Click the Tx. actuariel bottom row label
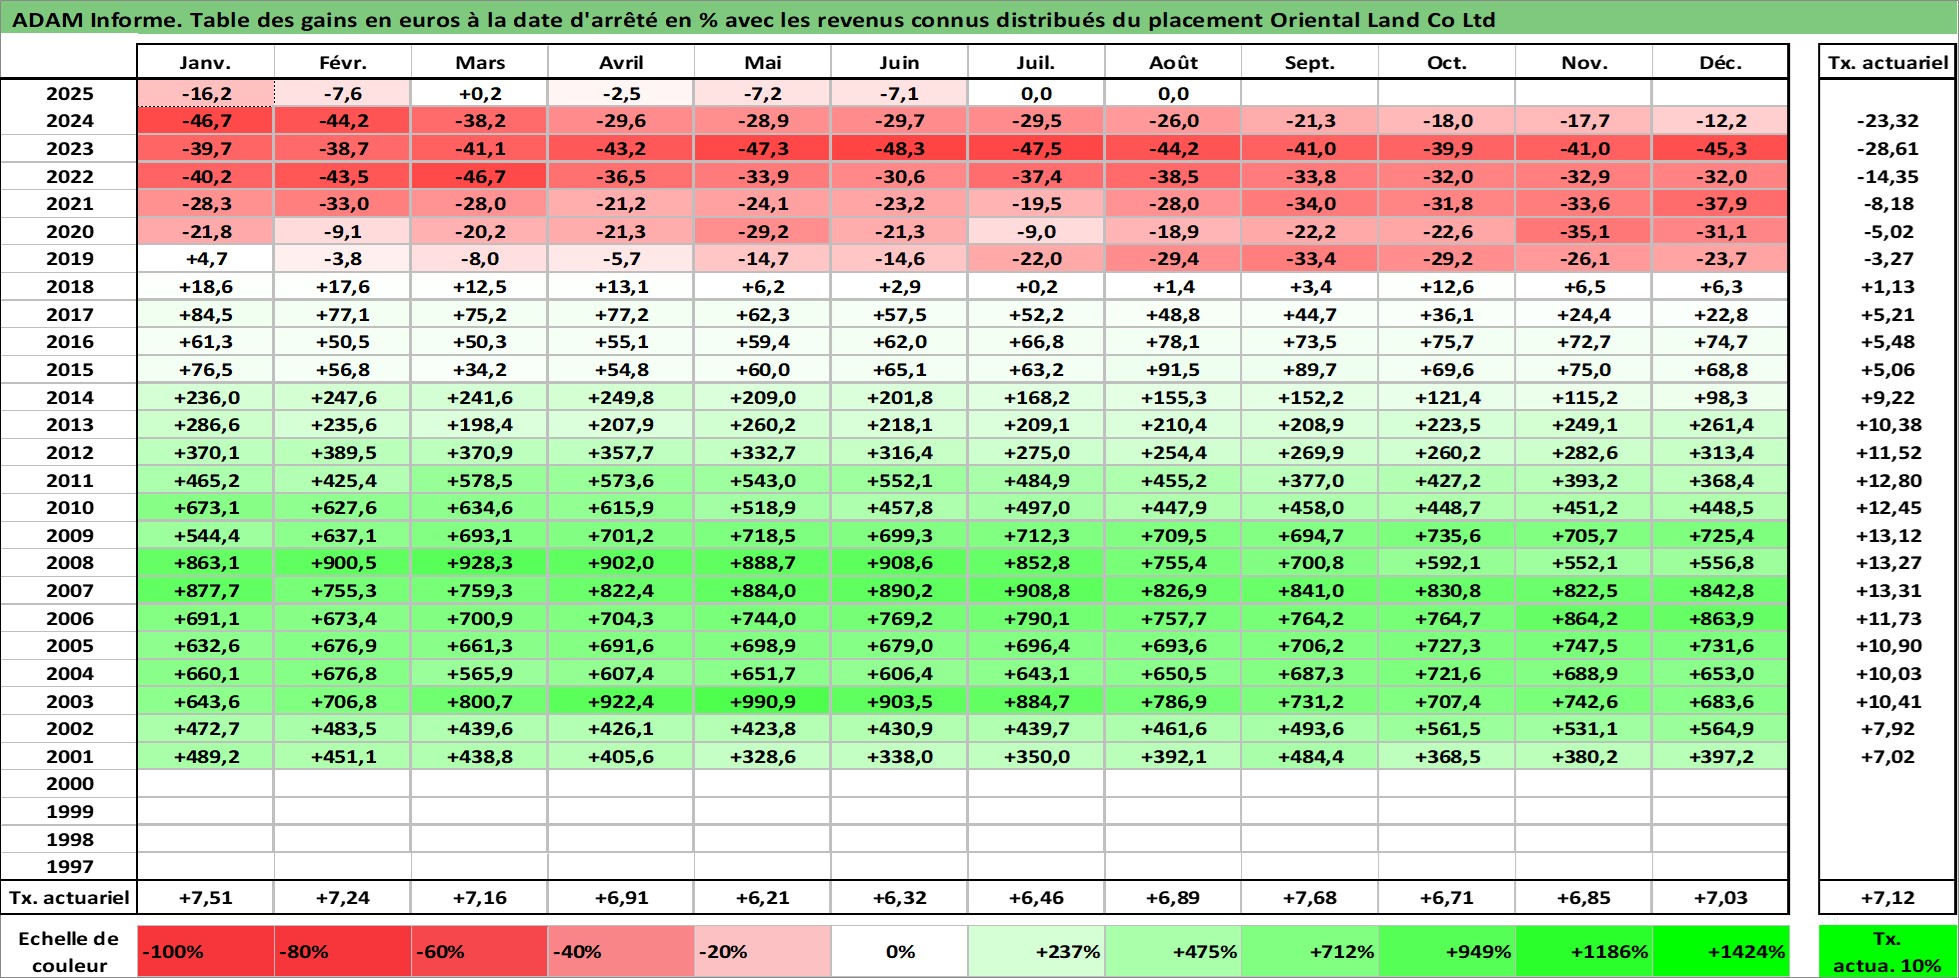Viewport: 1959px width, 978px height. [69, 898]
